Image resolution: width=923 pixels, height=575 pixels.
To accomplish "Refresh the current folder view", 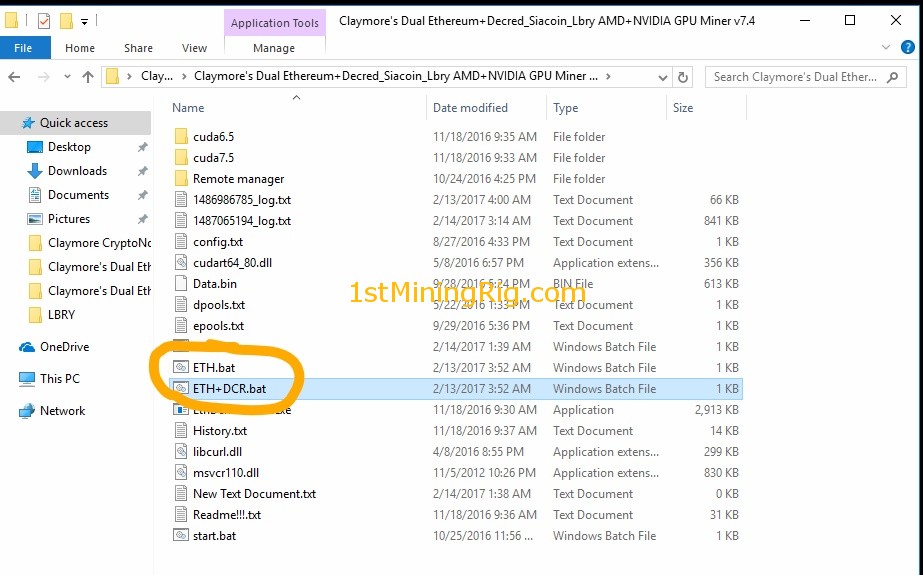I will tap(683, 77).
